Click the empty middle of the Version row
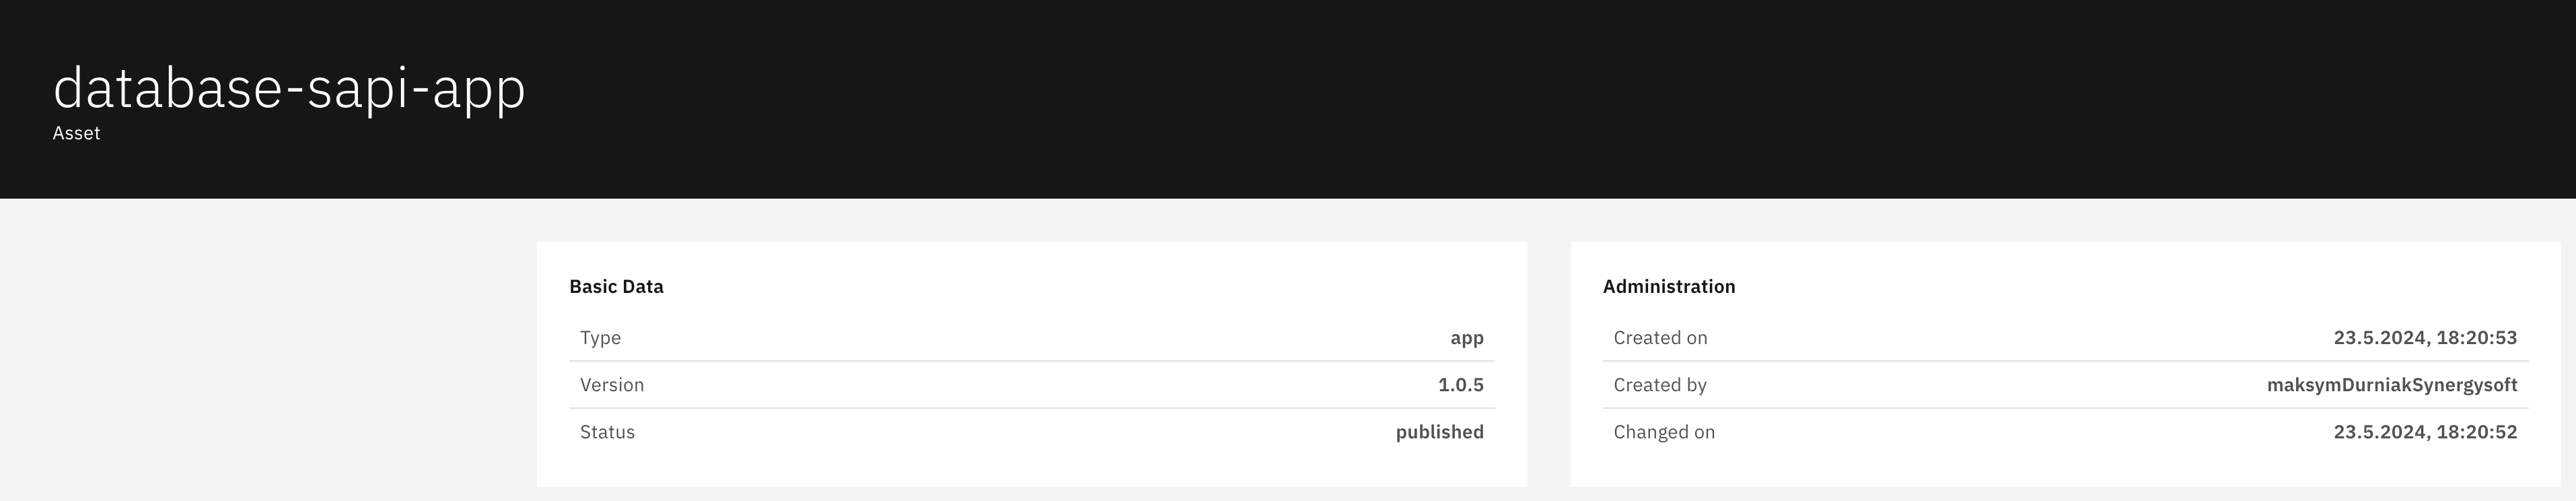The image size is (2576, 501). coord(1030,385)
